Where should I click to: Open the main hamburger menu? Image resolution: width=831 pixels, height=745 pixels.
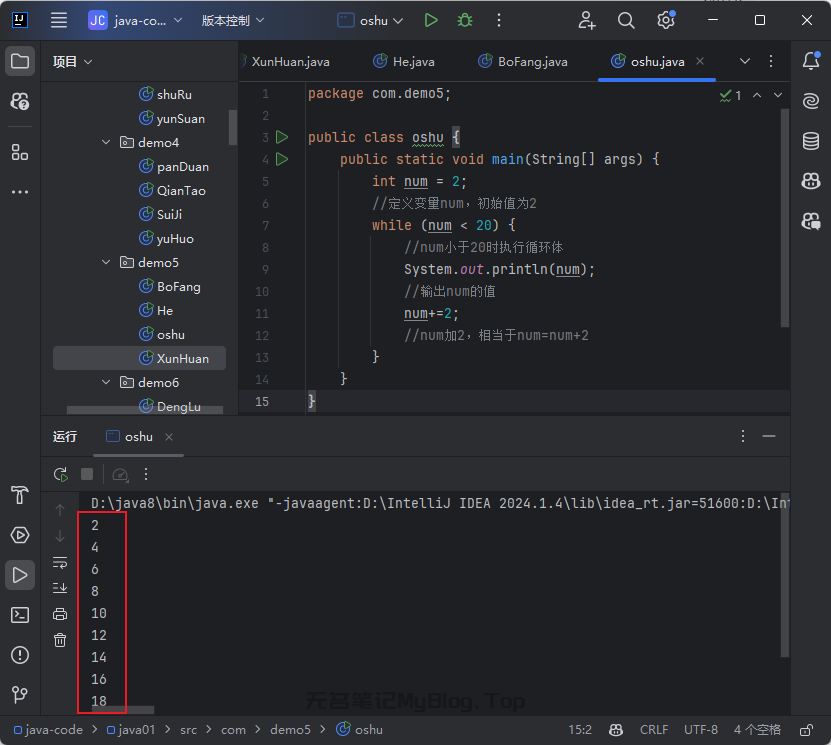59,20
